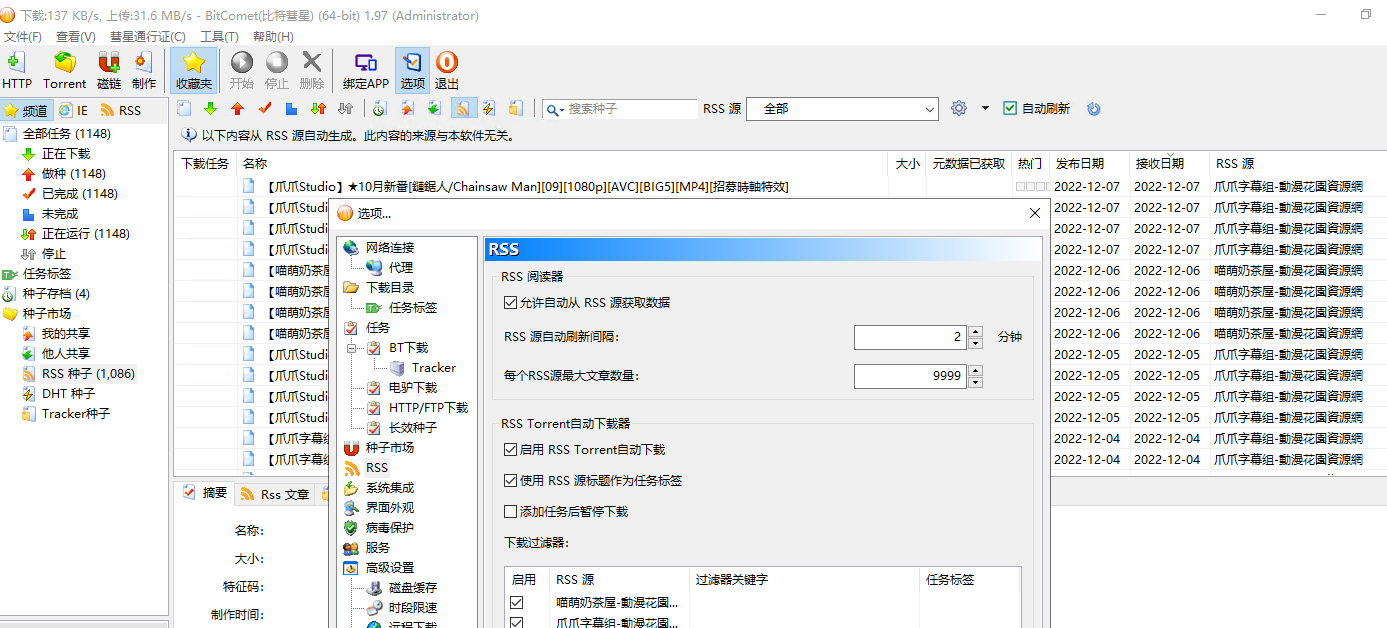Open the RSS 源 全部 dropdown
The image size is (1387, 628).
(842, 108)
